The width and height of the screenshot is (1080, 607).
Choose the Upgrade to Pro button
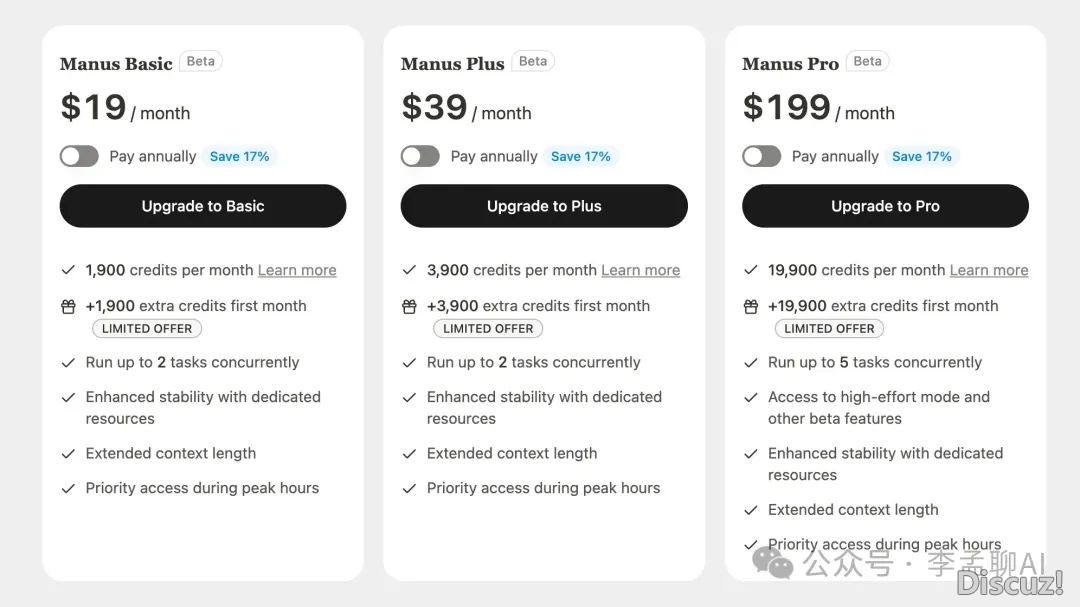(885, 206)
